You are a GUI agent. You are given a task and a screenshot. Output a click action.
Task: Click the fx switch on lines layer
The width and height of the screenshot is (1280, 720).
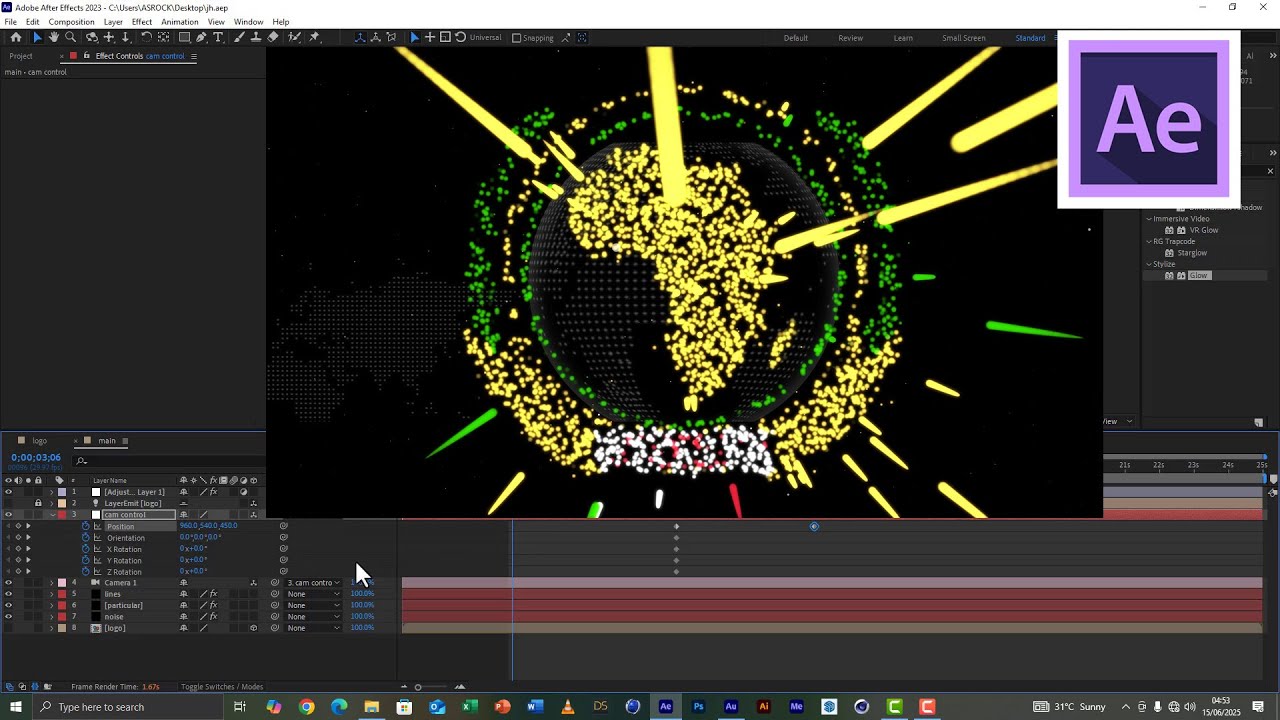coord(213,594)
